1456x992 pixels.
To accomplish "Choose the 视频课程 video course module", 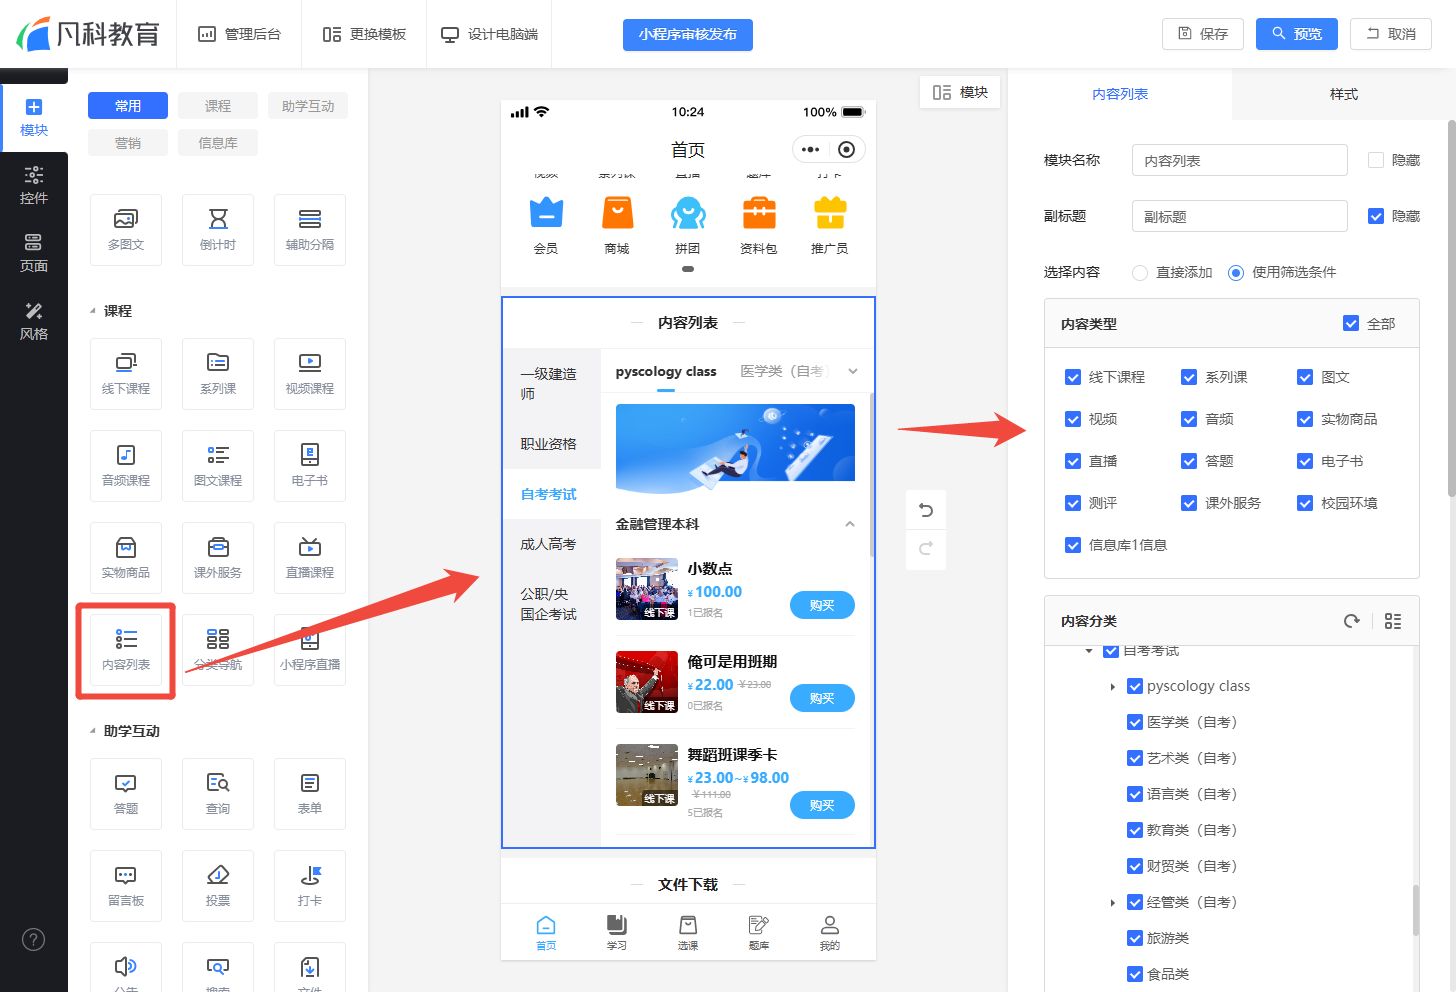I will pyautogui.click(x=310, y=373).
